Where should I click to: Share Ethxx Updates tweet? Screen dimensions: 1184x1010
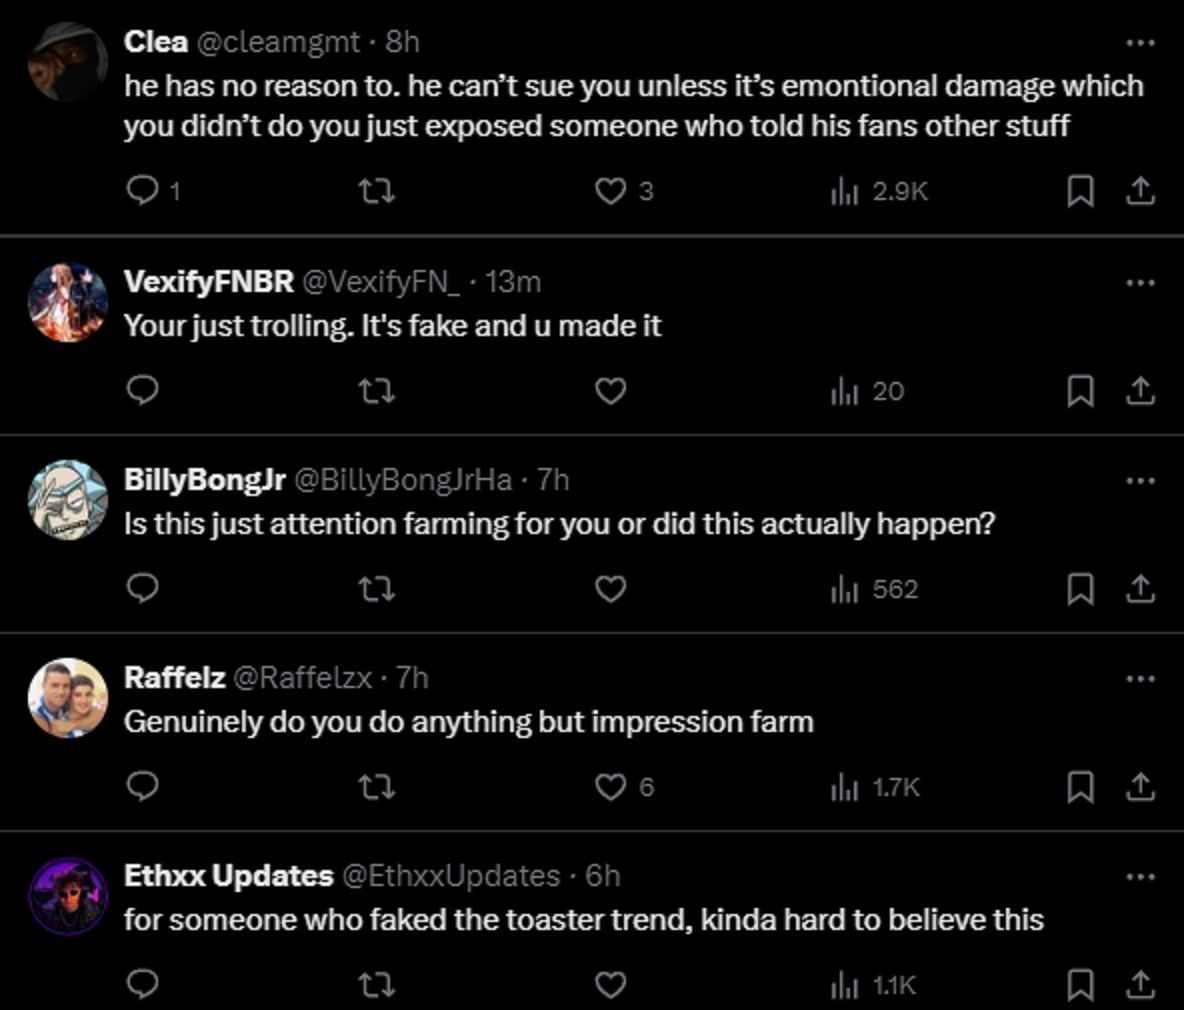[1140, 985]
